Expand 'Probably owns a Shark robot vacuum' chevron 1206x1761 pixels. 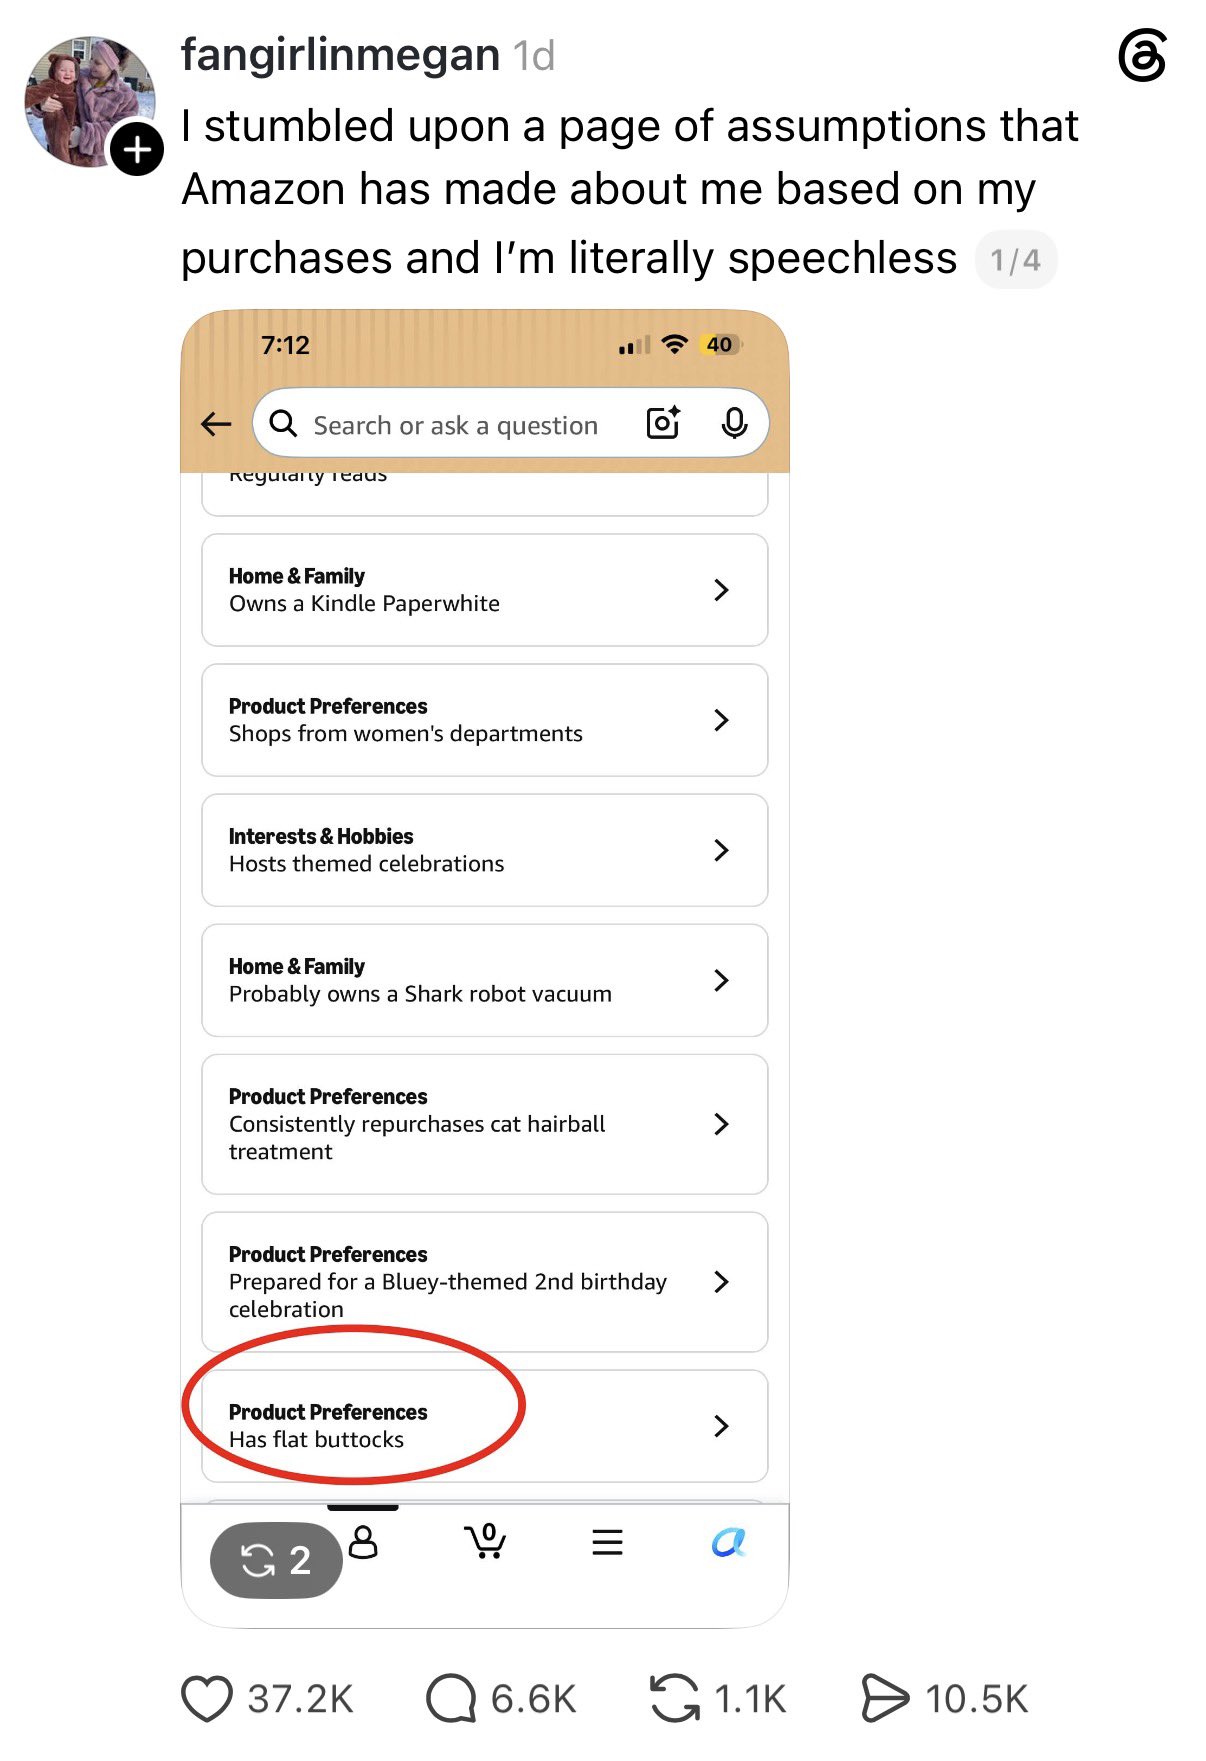coord(721,980)
